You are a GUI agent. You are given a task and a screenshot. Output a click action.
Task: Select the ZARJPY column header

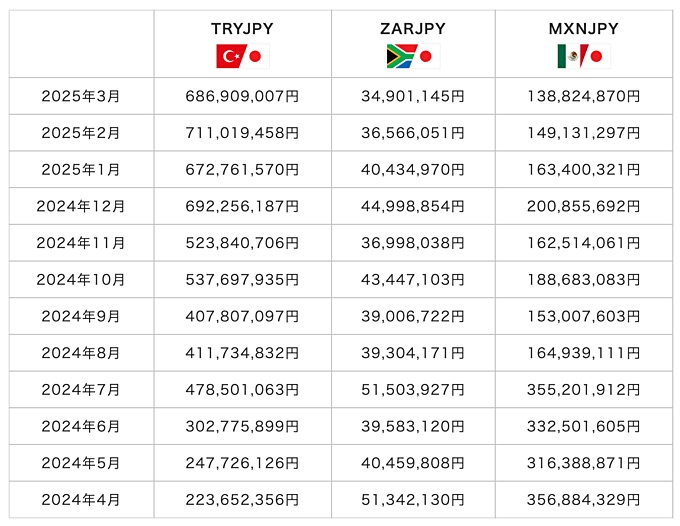pyautogui.click(x=413, y=29)
